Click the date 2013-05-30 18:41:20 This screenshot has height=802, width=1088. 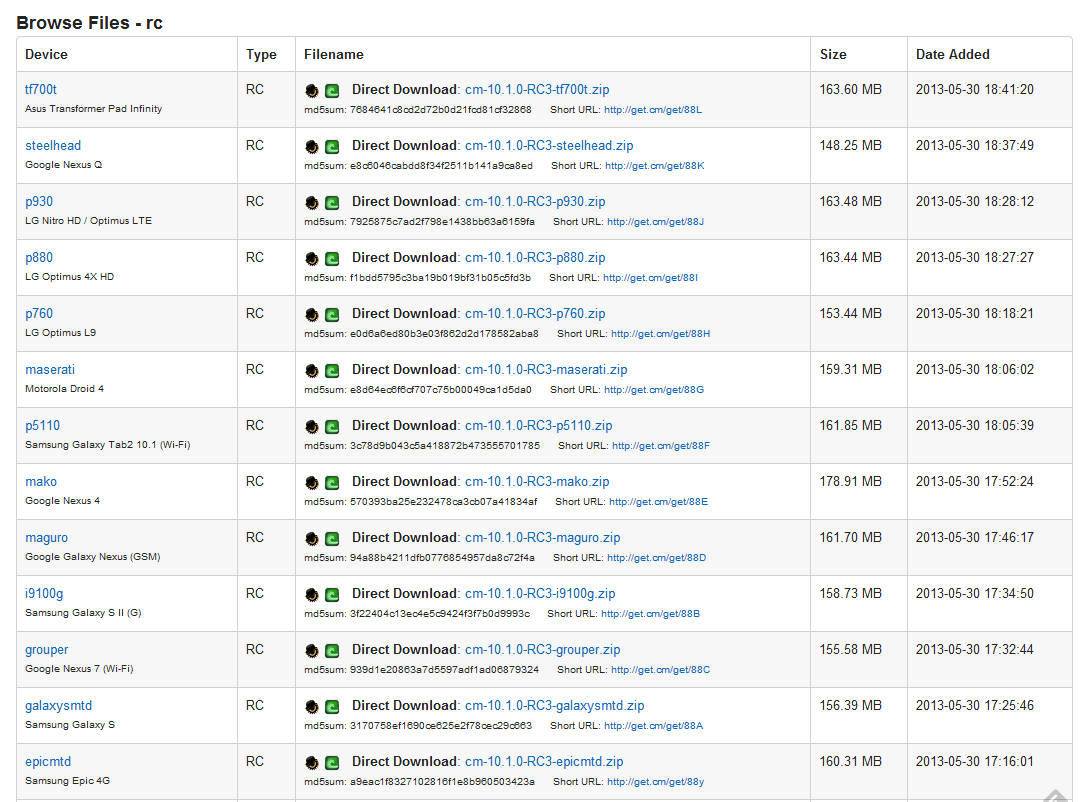(974, 89)
